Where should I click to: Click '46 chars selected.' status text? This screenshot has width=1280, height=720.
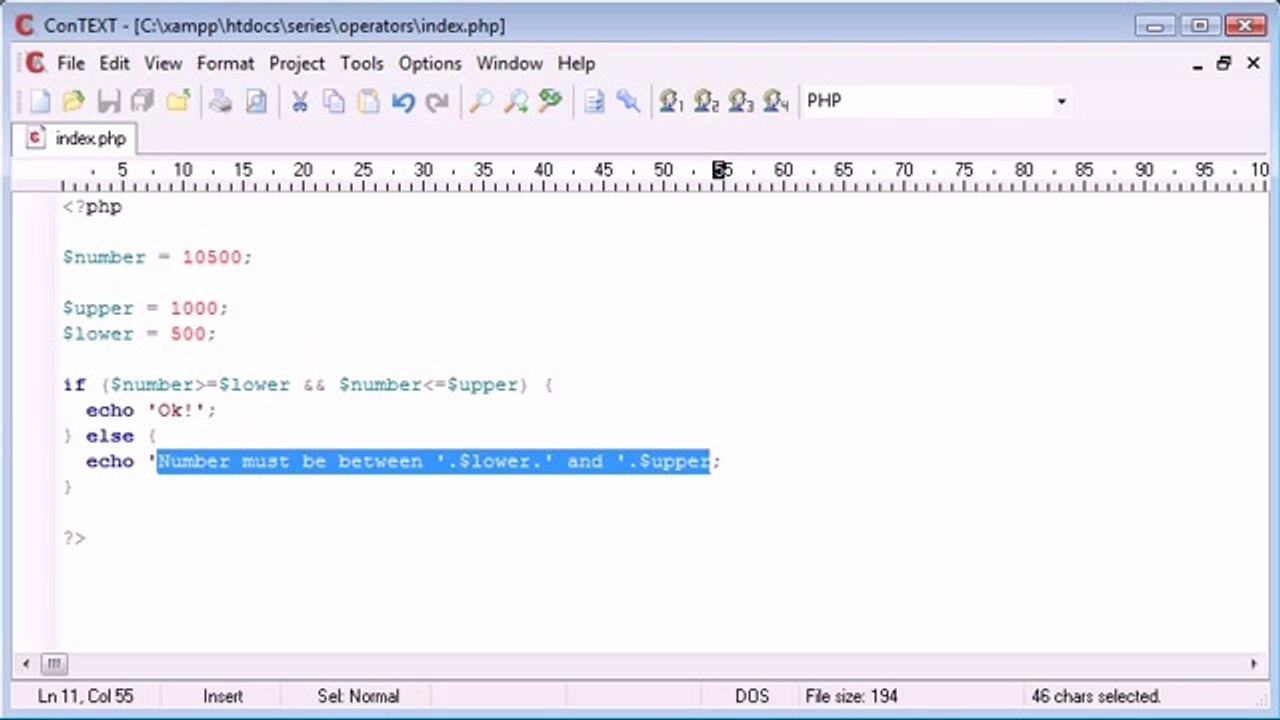click(1095, 696)
